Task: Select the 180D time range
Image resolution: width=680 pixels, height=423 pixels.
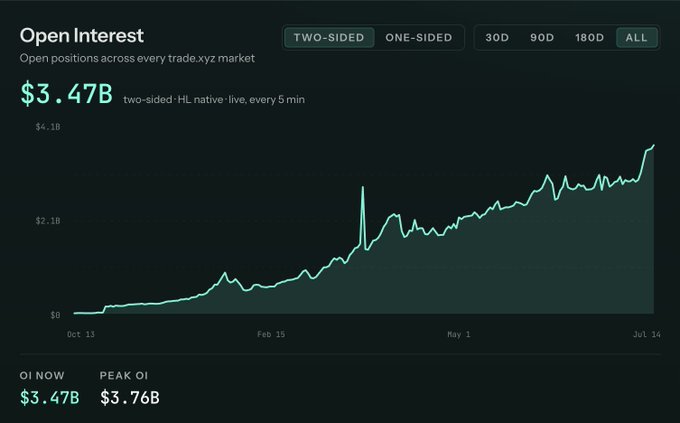Action: tap(589, 38)
